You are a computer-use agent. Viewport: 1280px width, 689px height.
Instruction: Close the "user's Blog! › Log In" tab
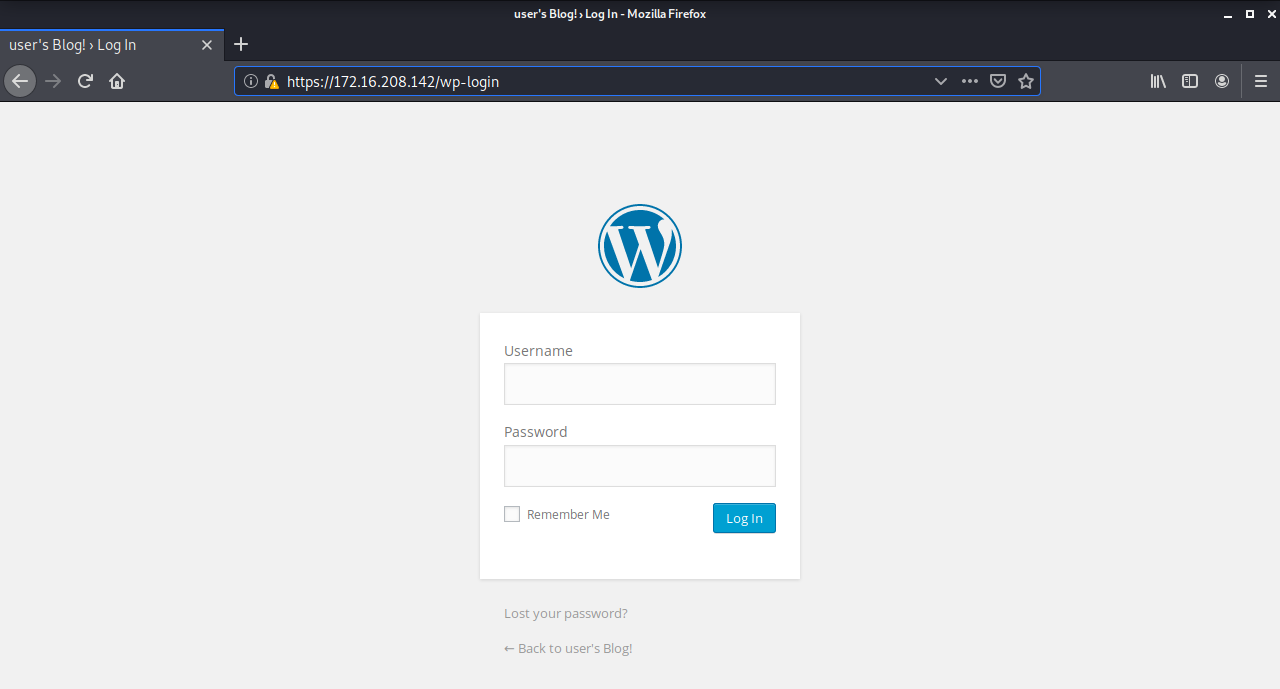click(x=207, y=45)
